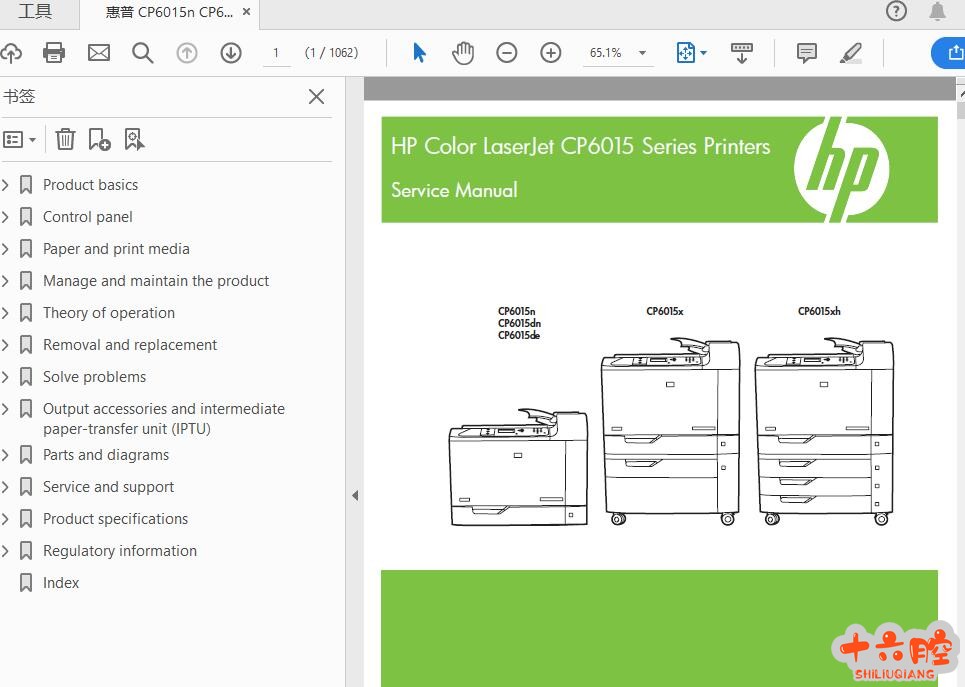Screen dimensions: 965x687
Task: Click the zoom out minus button
Action: pyautogui.click(x=507, y=53)
